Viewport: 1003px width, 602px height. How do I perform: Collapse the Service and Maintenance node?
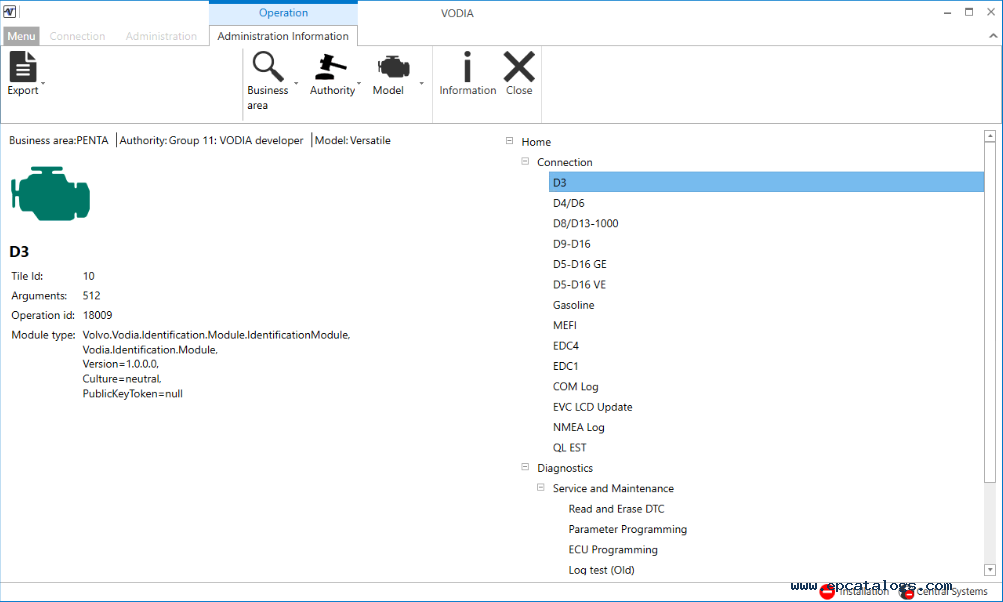[x=541, y=487]
